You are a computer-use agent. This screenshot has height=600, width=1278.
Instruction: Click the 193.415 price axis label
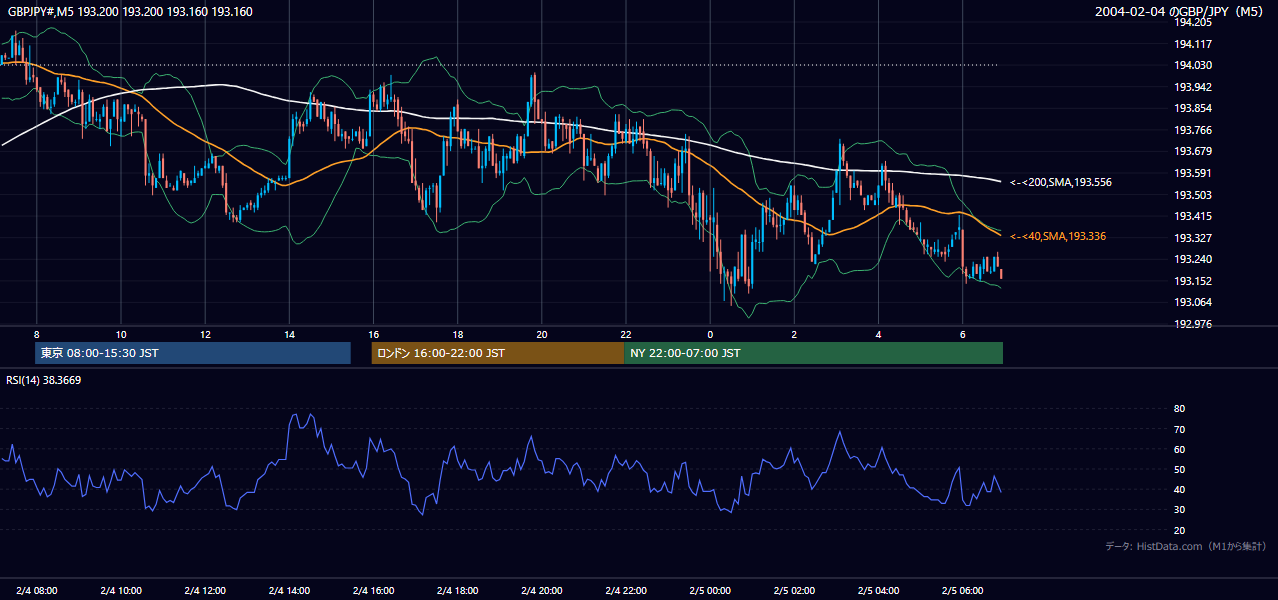tap(1193, 216)
